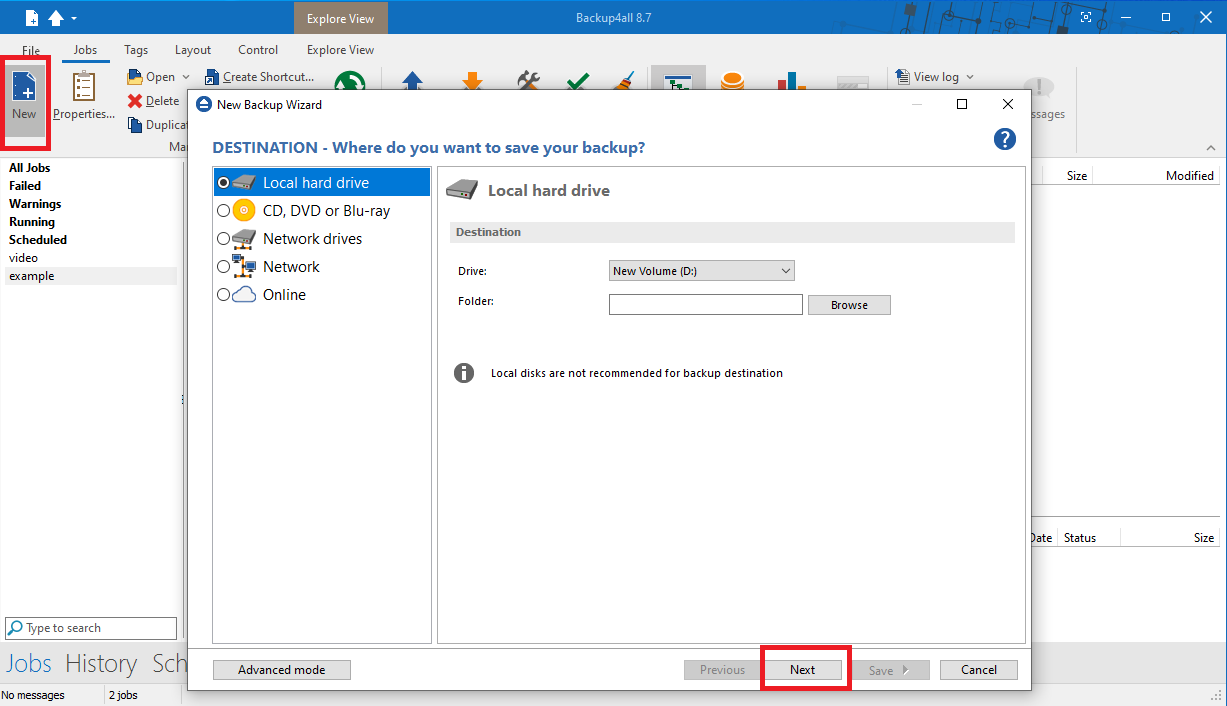Open the quick access toolbar customize arrow
Viewport: 1227px width, 706px height.
74,19
